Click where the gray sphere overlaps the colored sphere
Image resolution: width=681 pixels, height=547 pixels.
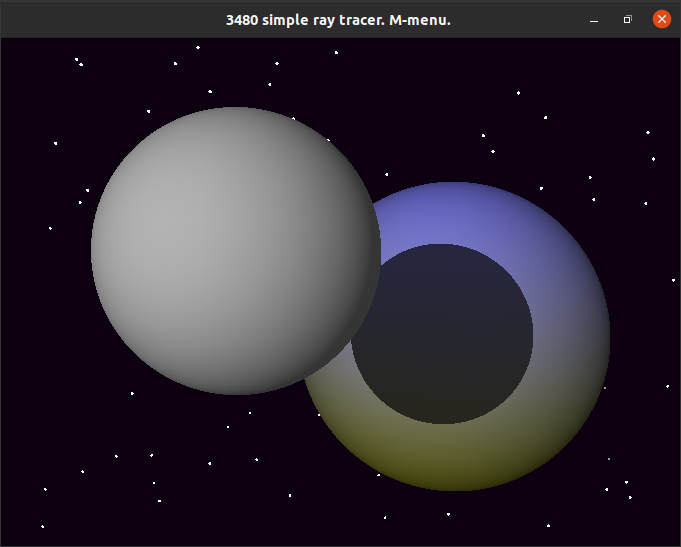click(x=362, y=300)
